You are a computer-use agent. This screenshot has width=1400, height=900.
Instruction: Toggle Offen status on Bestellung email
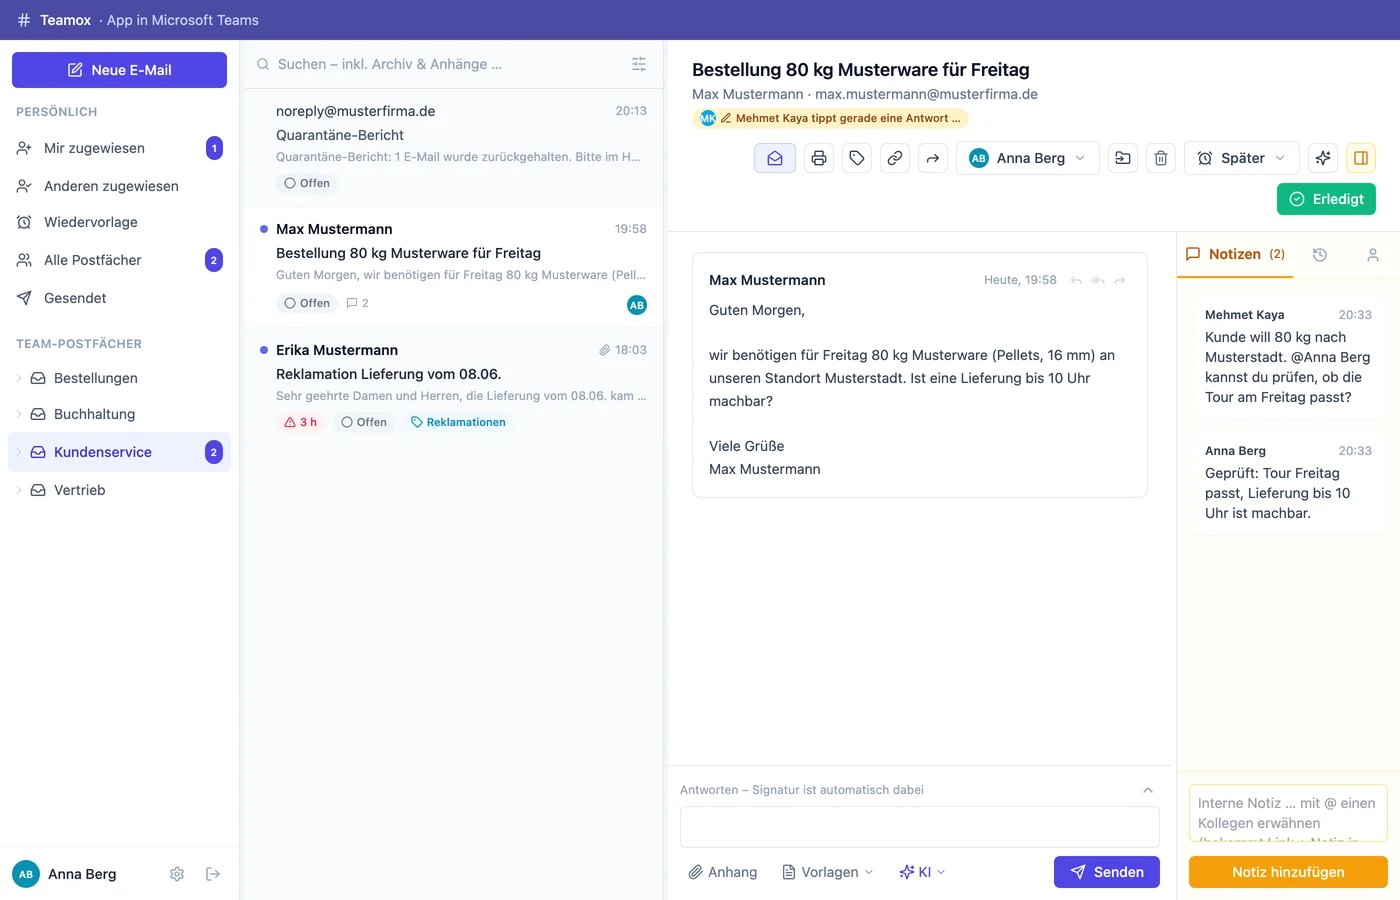[x=307, y=303]
